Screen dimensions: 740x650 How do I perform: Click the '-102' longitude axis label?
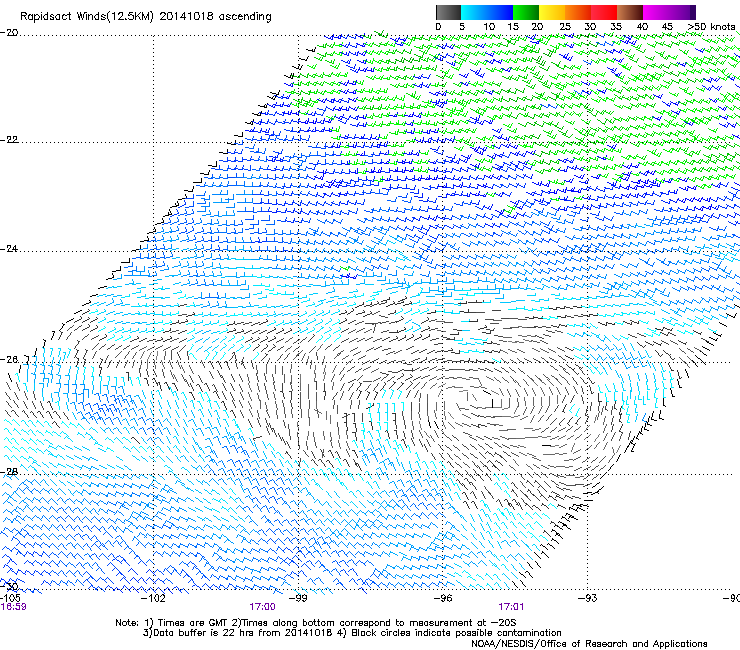pyautogui.click(x=153, y=599)
